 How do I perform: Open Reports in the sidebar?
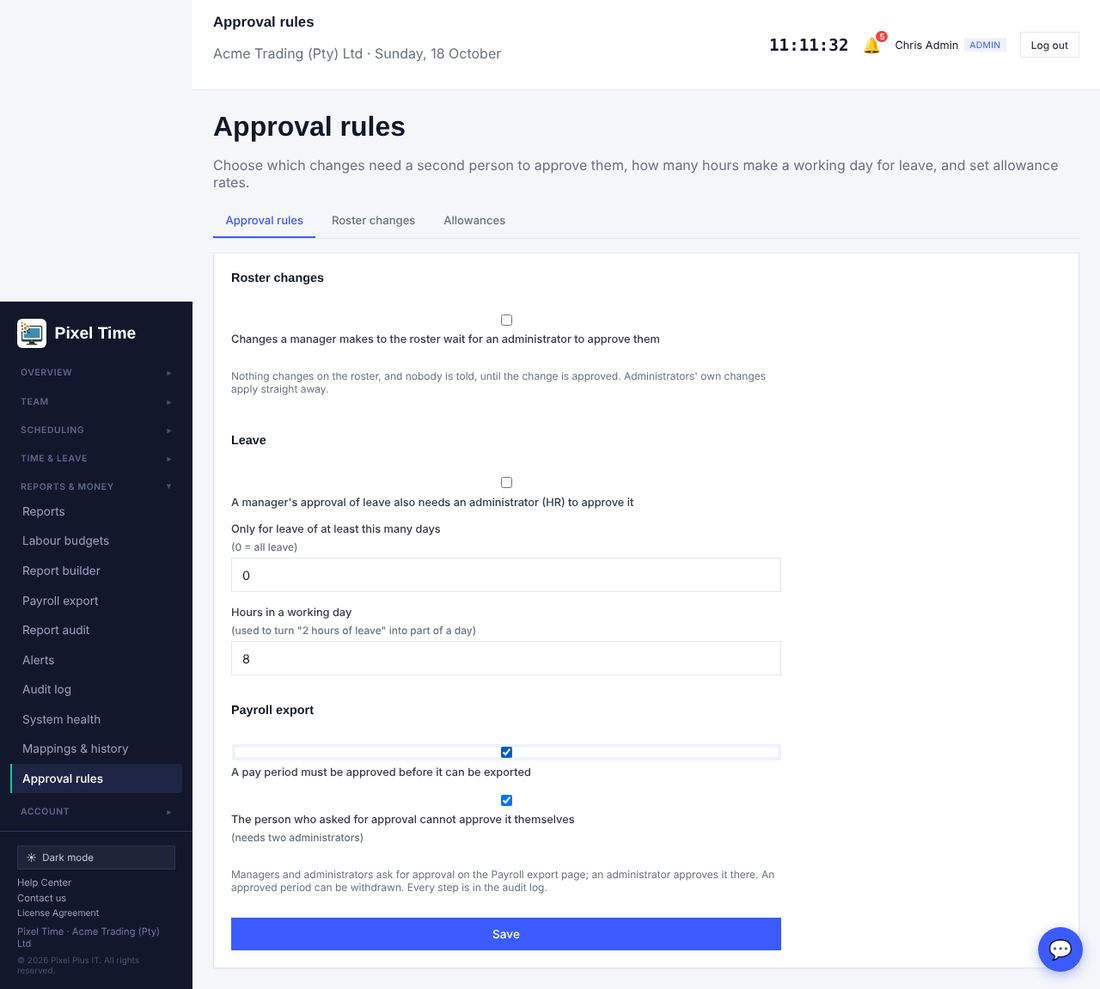coord(96,512)
